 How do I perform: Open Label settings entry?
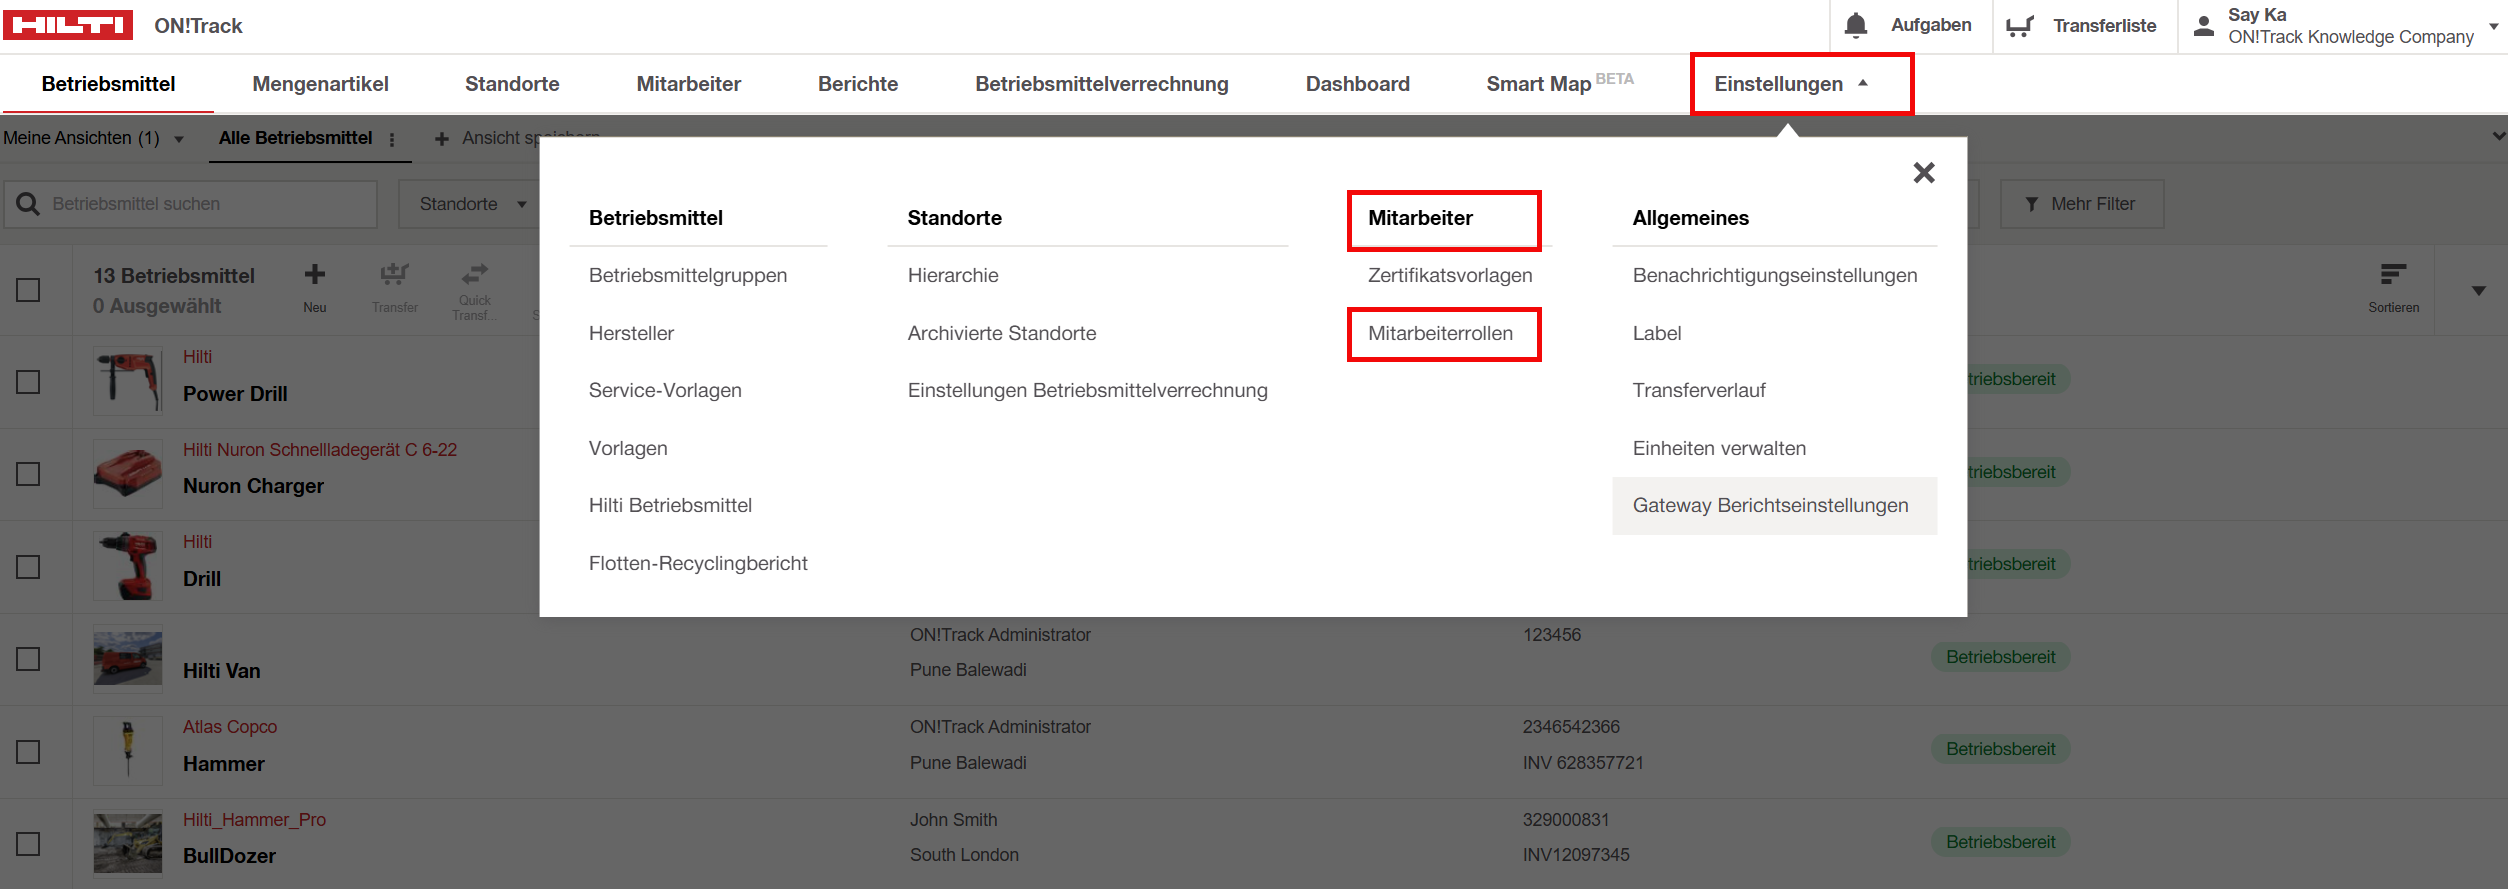pos(1657,334)
